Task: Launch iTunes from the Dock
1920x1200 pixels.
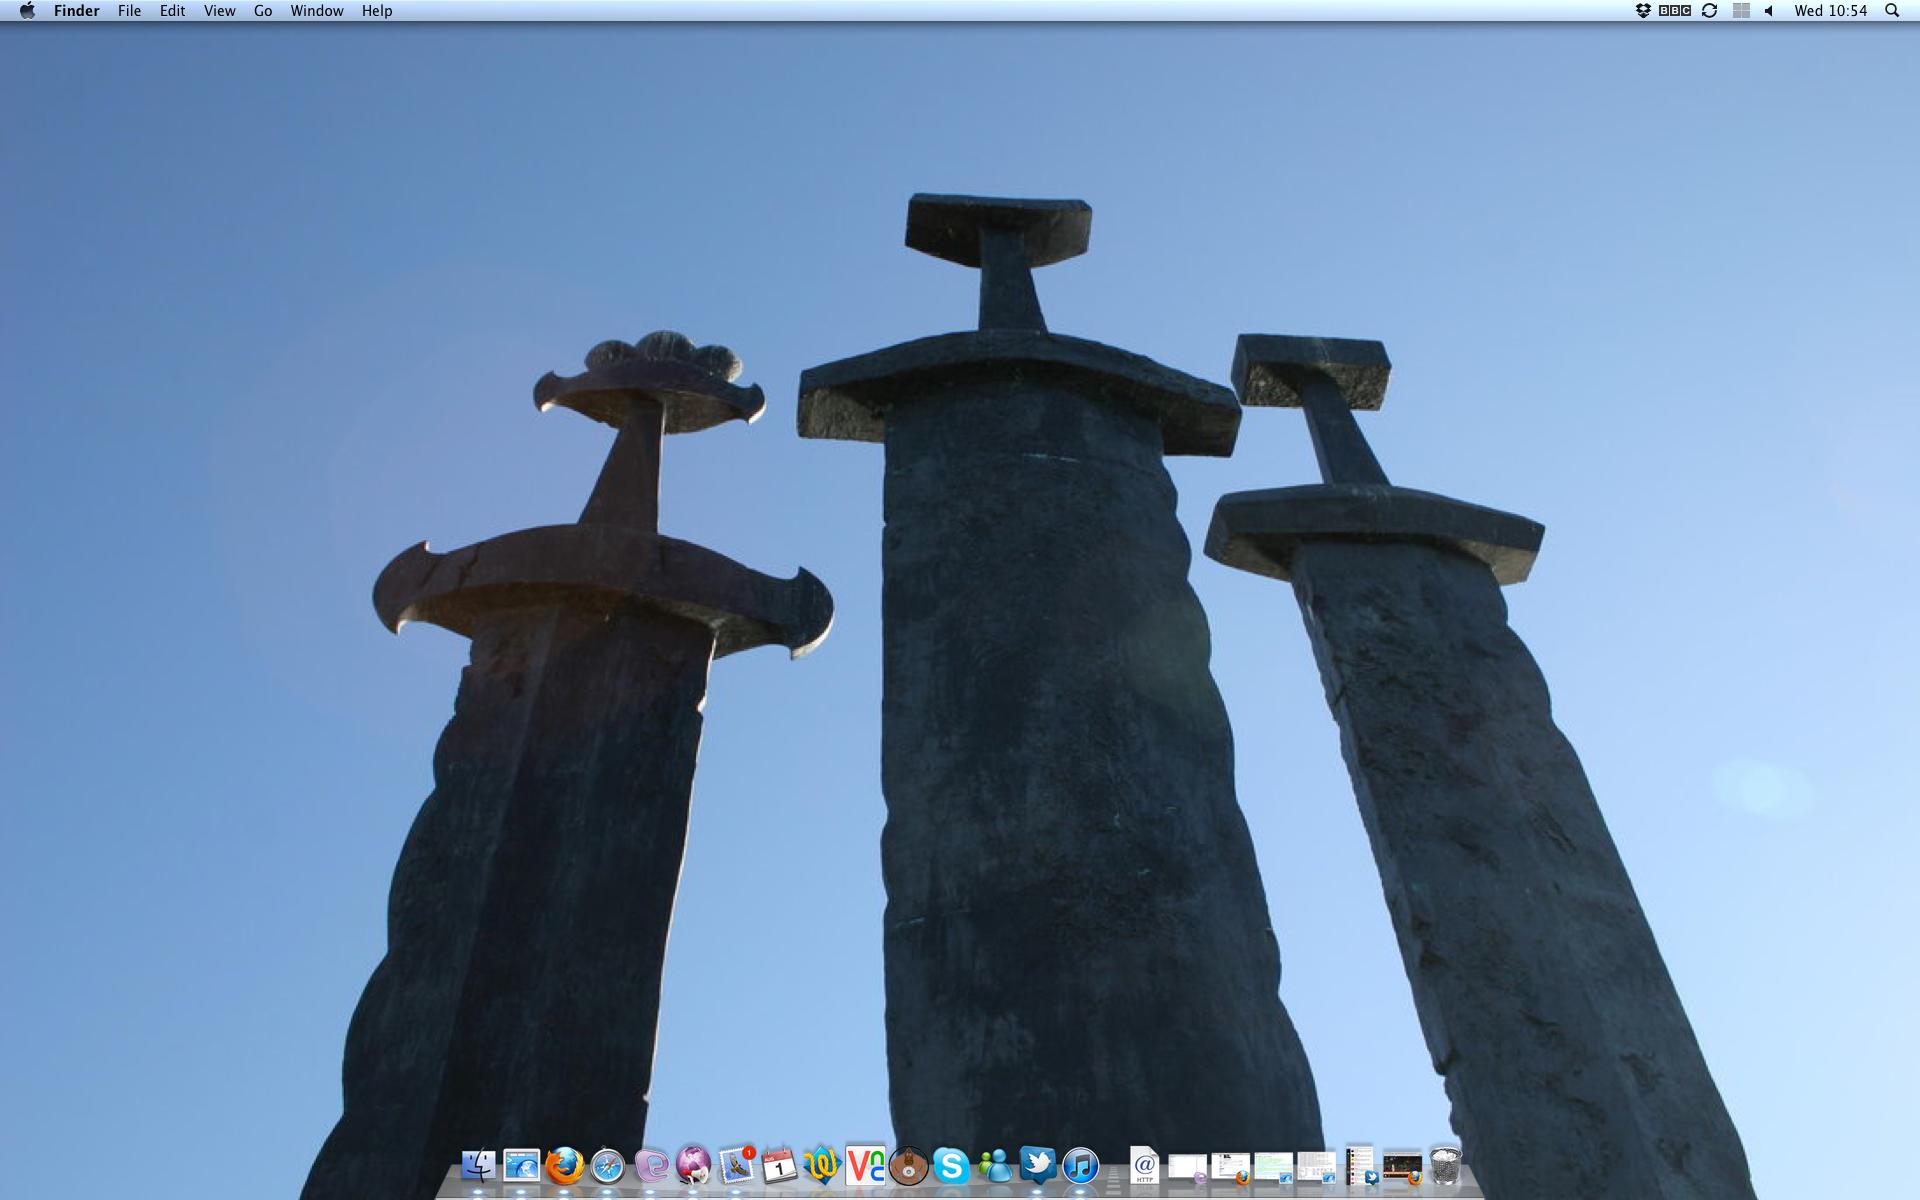Action: click(x=1081, y=1166)
